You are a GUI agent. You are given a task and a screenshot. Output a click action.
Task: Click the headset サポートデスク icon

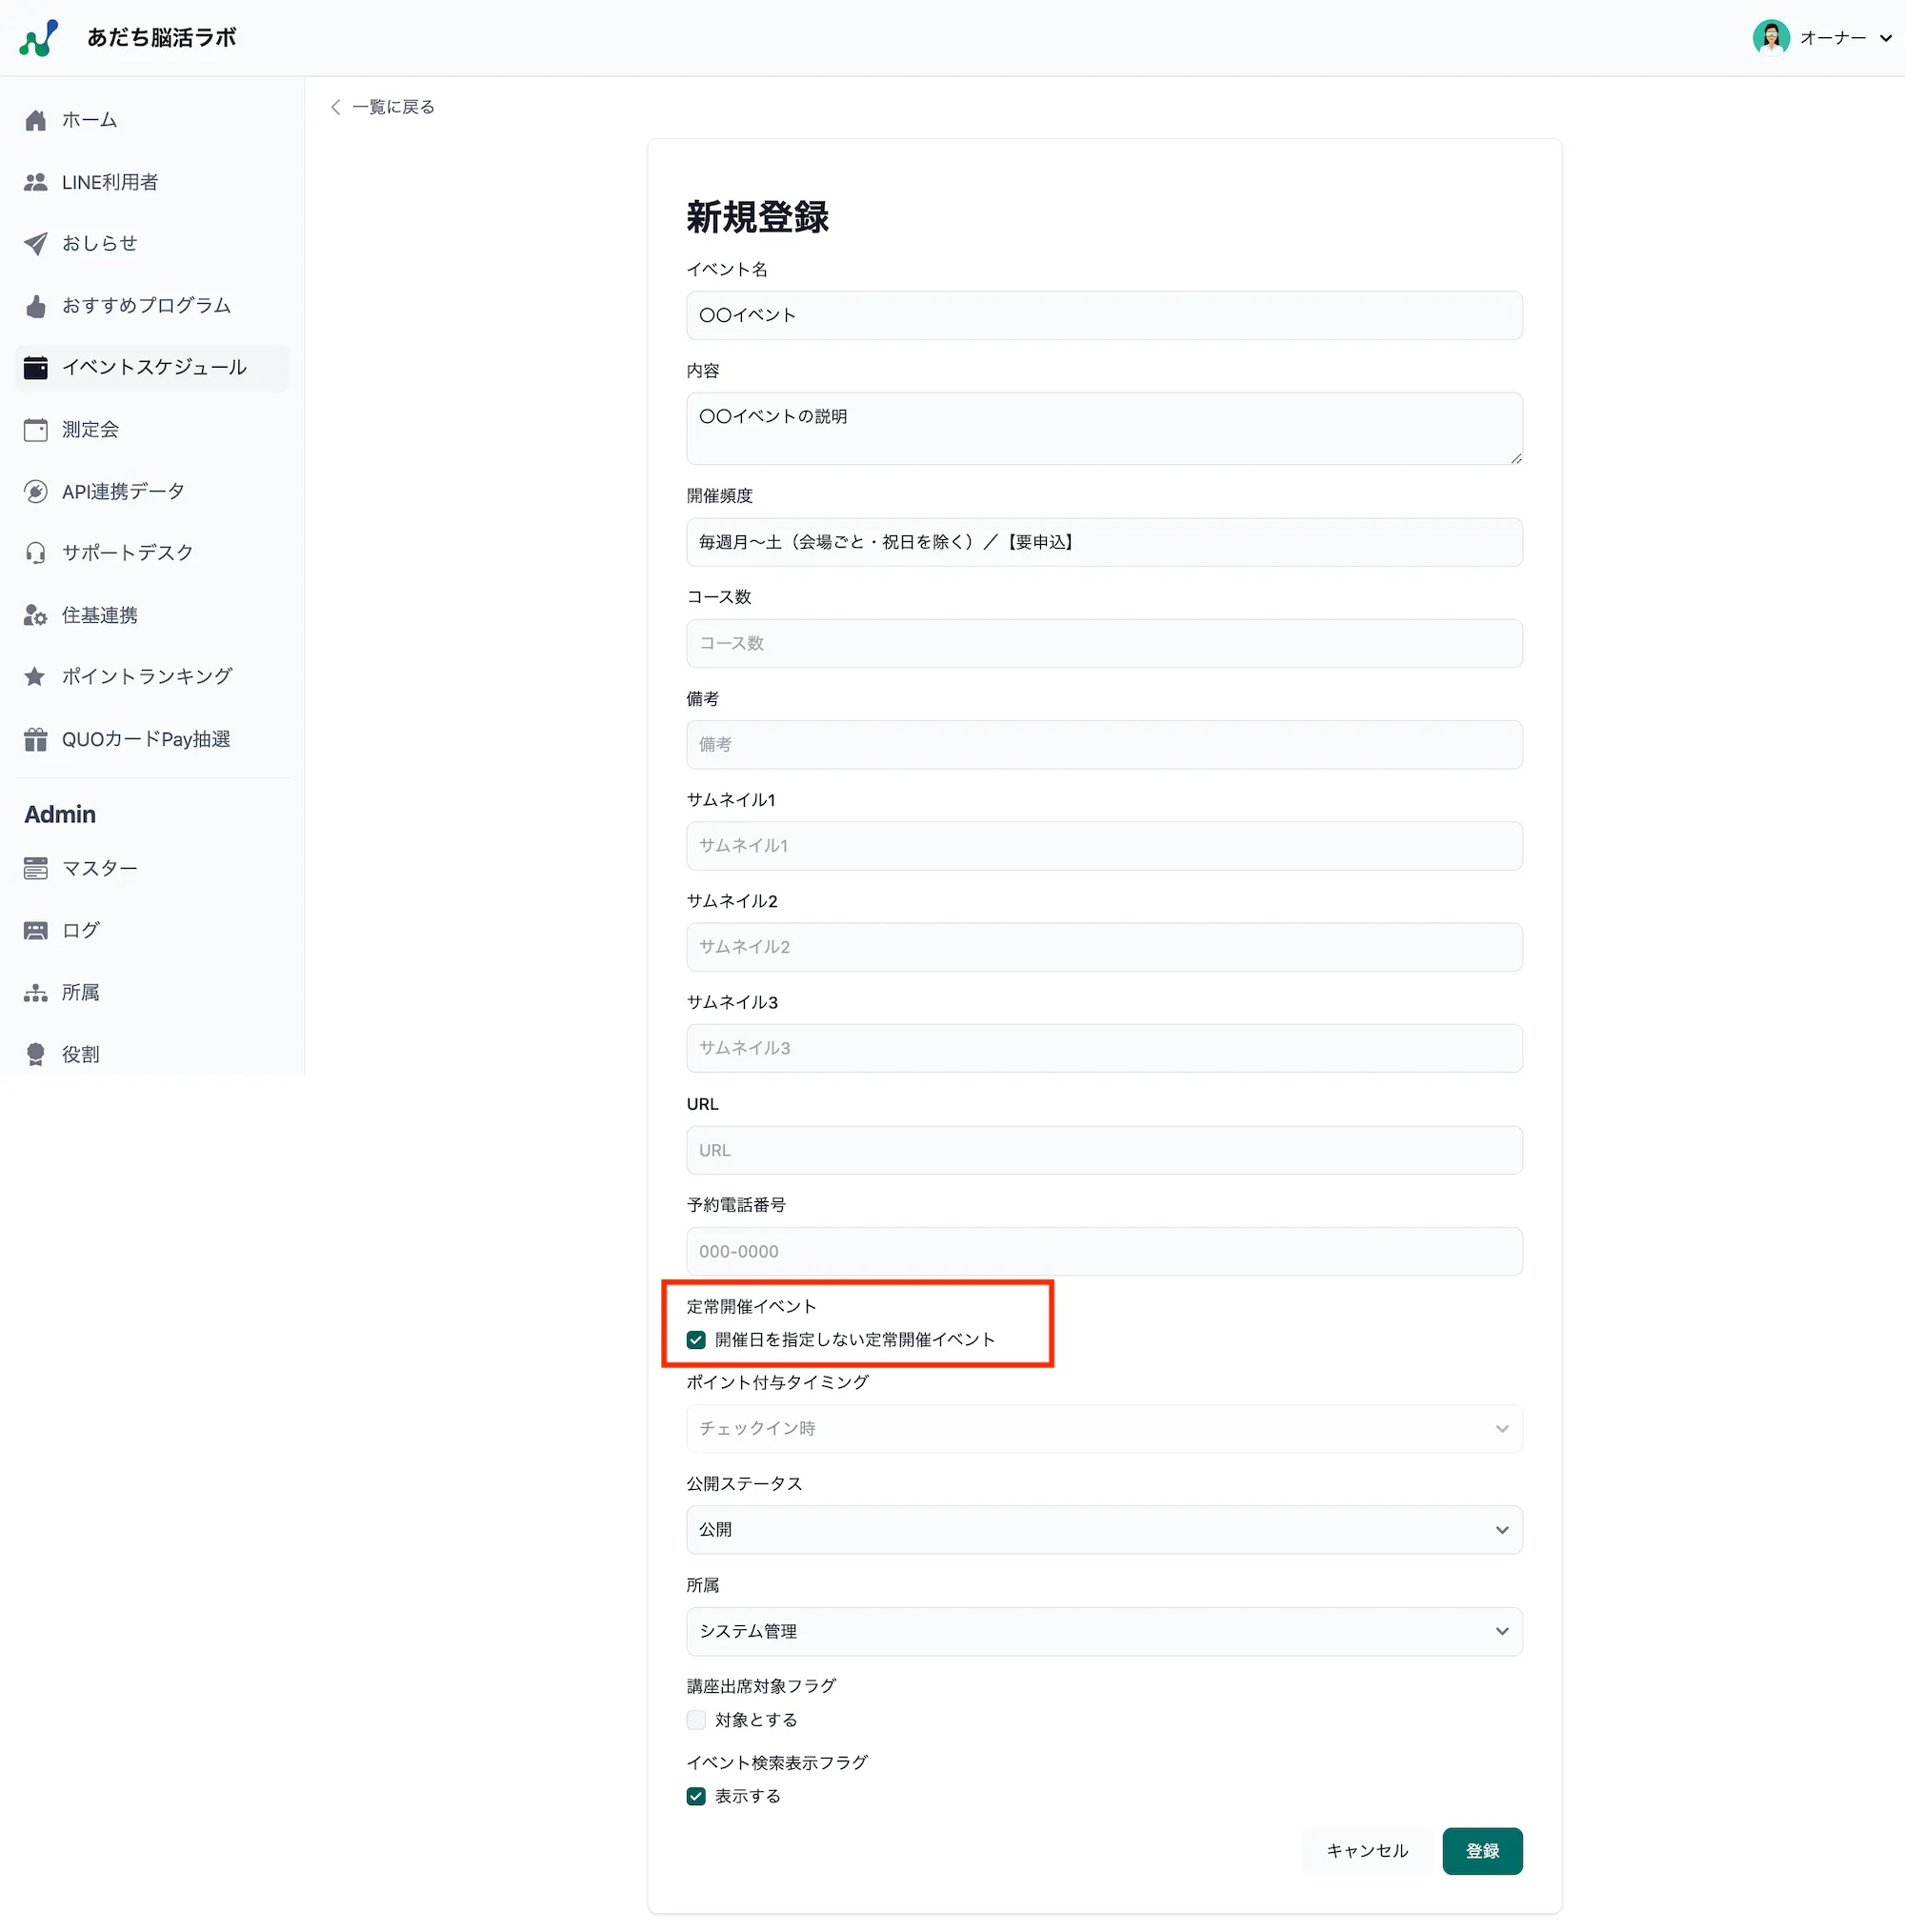pyautogui.click(x=36, y=553)
